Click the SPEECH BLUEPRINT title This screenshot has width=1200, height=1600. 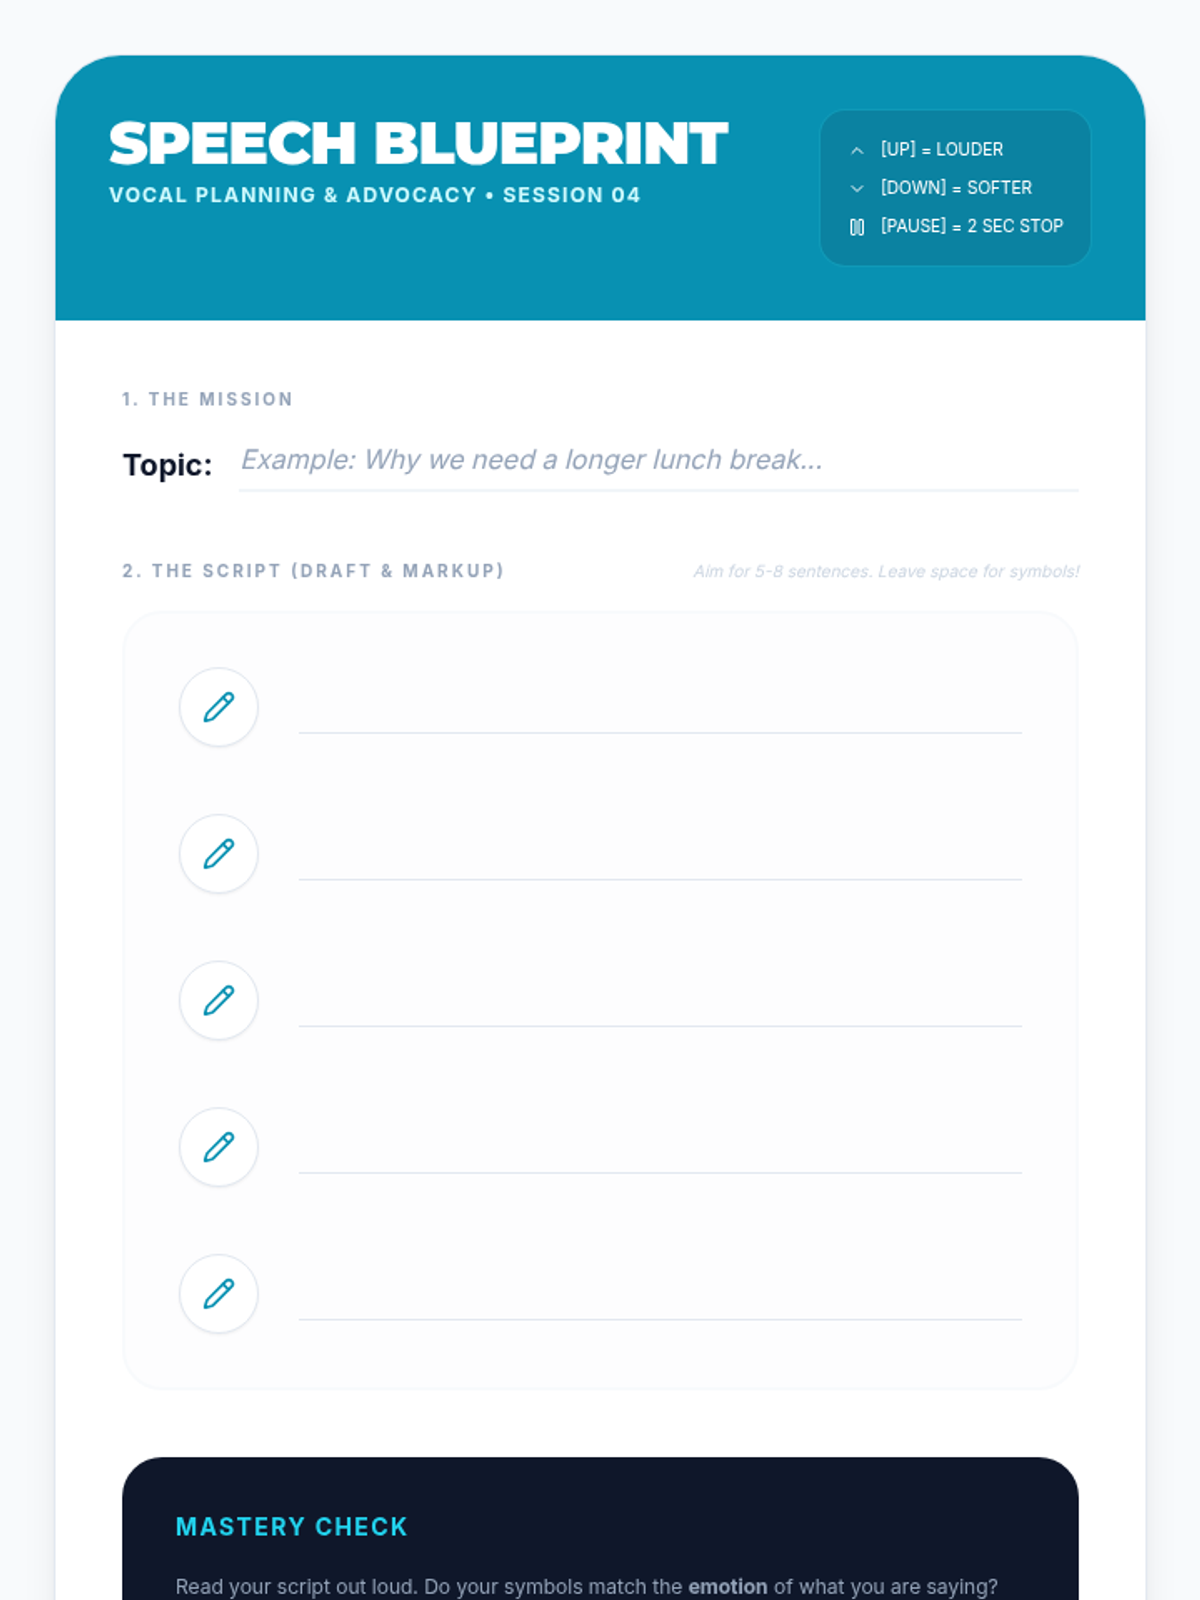[418, 143]
